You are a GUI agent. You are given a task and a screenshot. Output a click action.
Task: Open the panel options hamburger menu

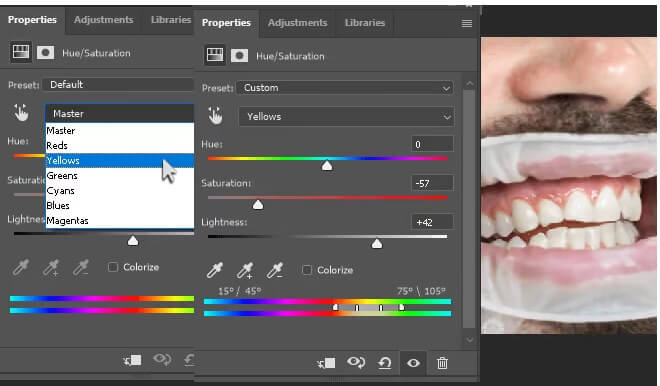[466, 23]
